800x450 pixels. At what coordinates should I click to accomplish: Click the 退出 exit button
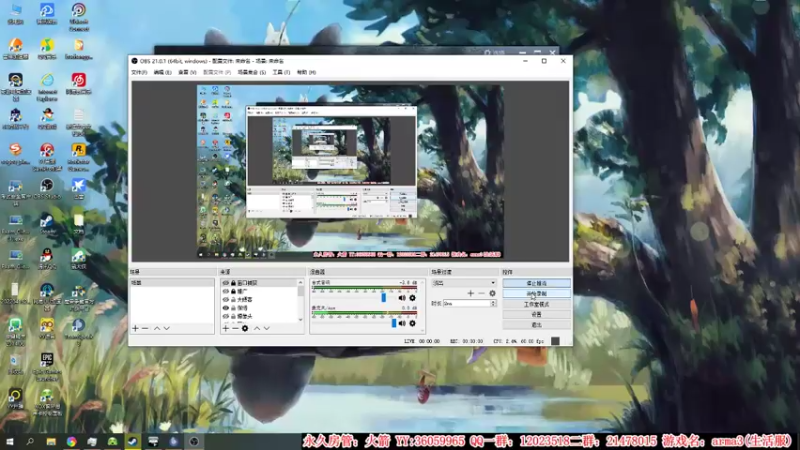tap(536, 324)
